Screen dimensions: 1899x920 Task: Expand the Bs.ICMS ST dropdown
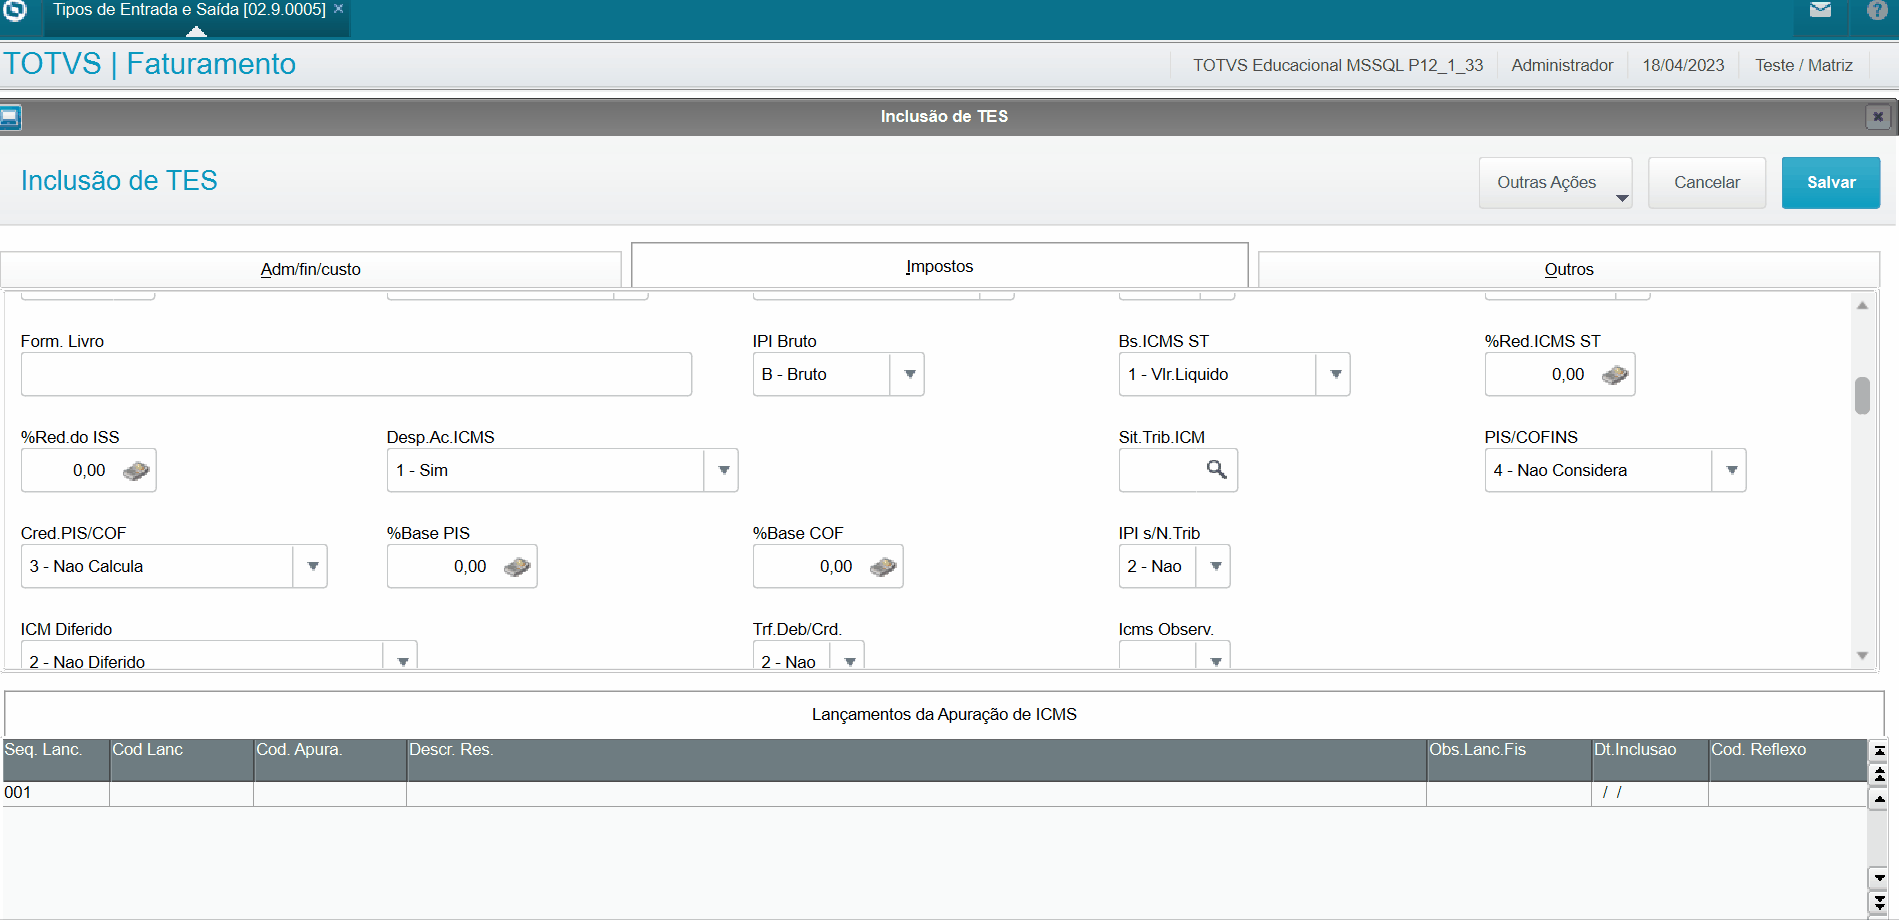tap(1335, 374)
